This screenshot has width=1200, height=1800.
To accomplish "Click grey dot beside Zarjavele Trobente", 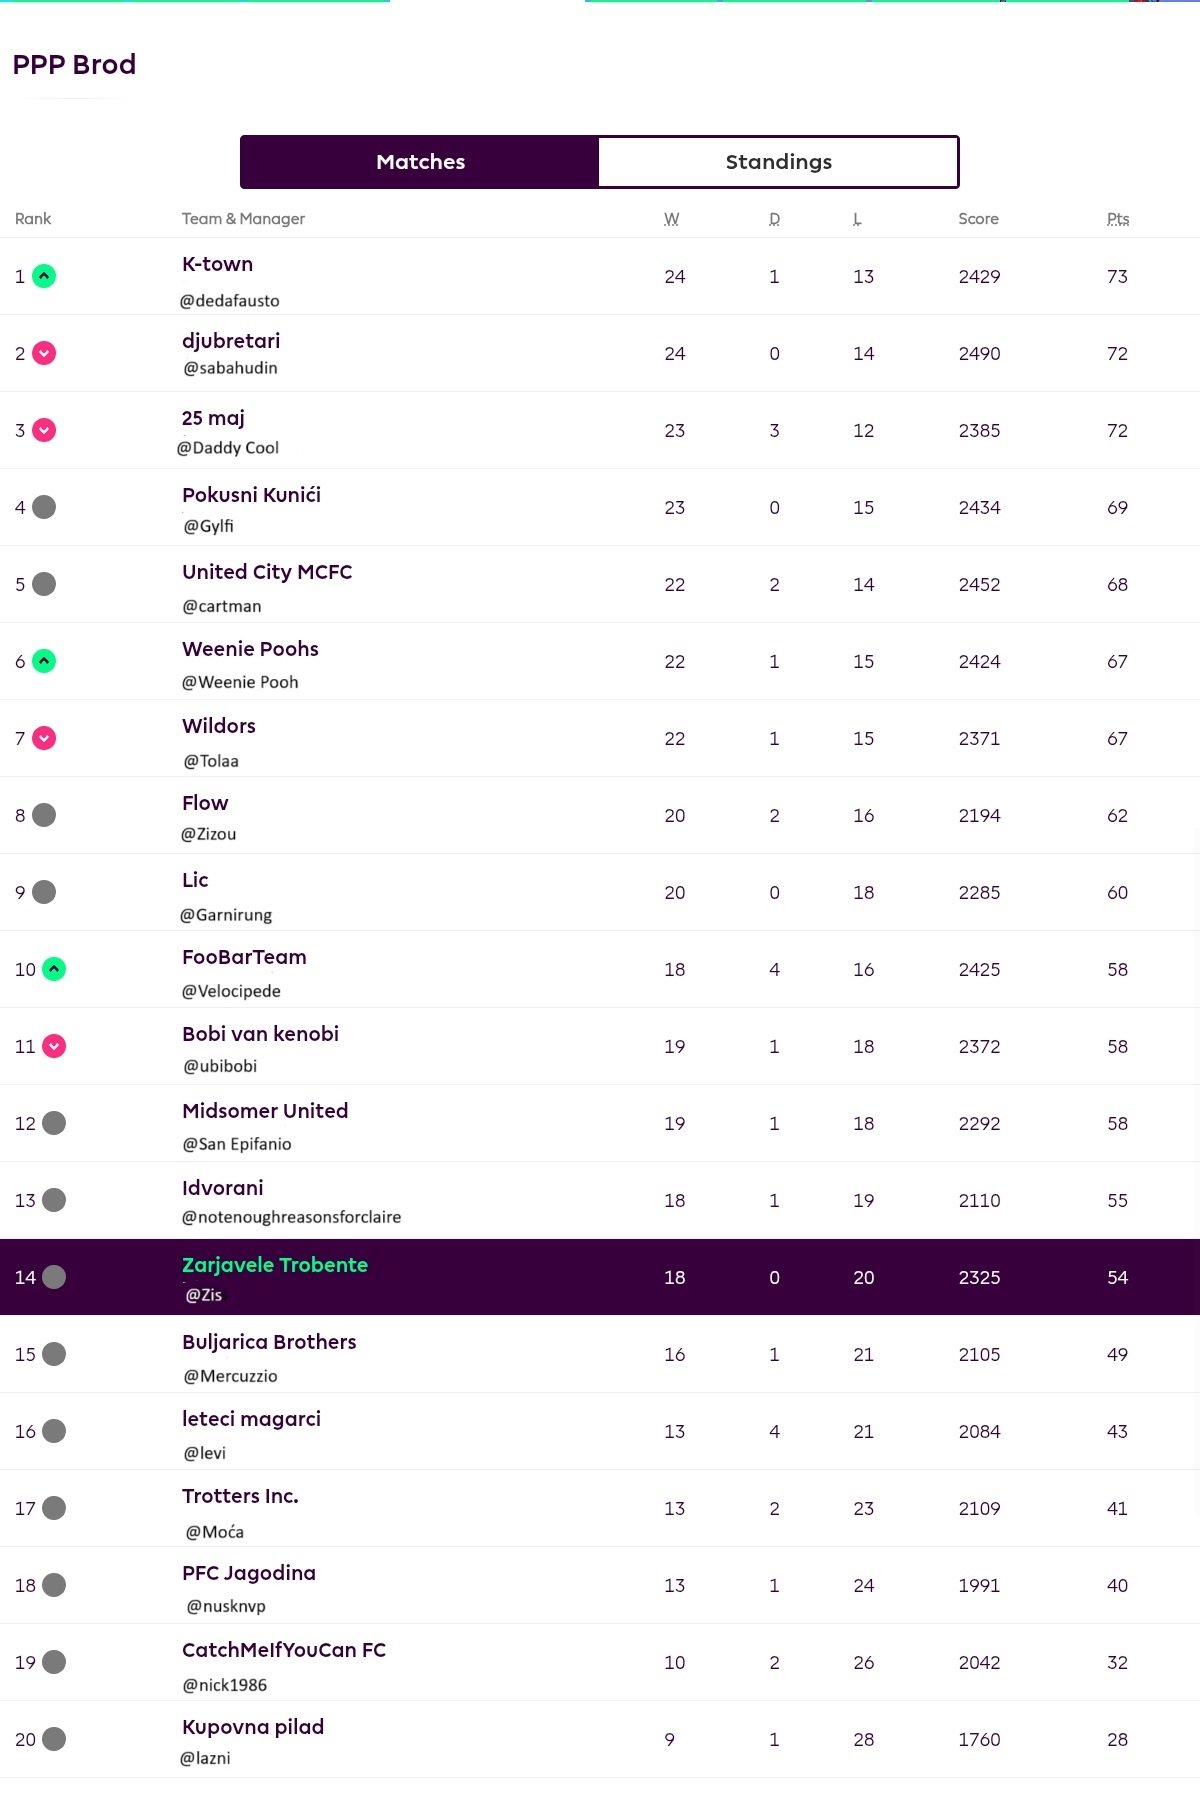I will 54,1277.
